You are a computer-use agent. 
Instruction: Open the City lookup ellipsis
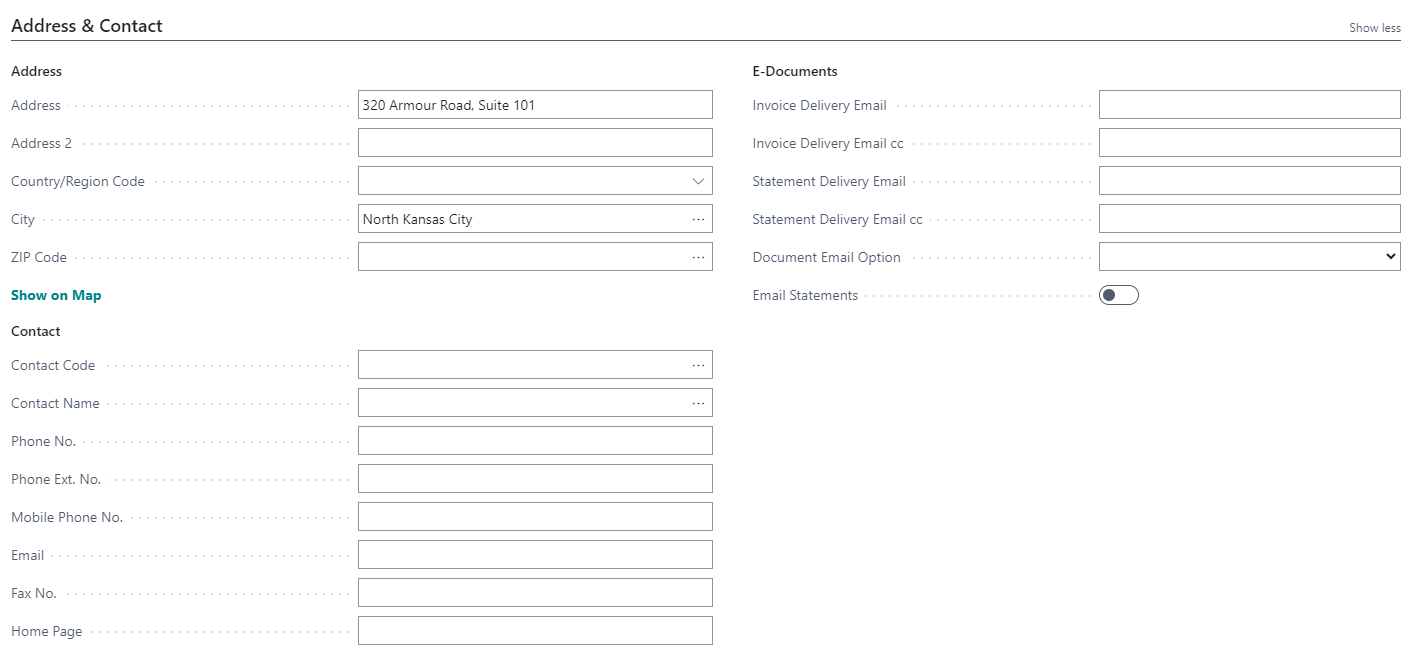tap(698, 218)
